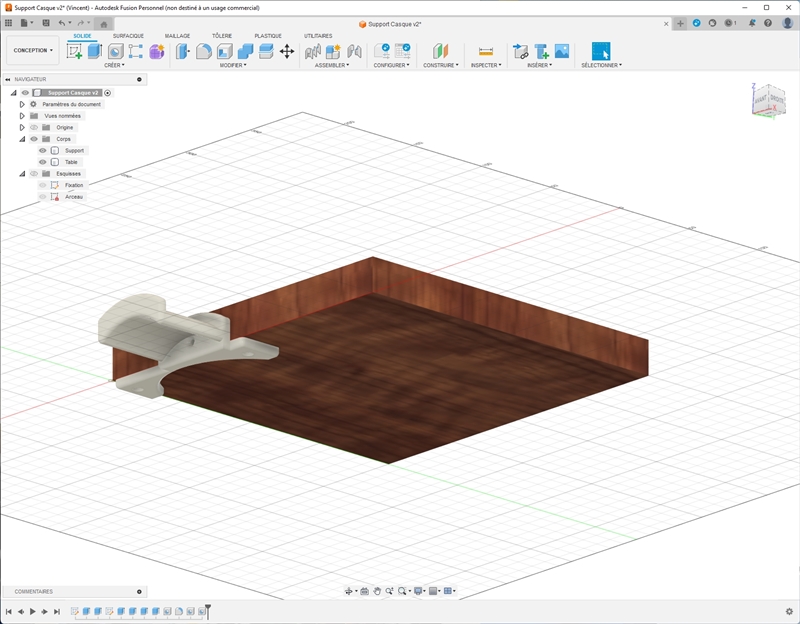This screenshot has height=624, width=800.
Task: Click the Home tab icon
Action: point(104,24)
